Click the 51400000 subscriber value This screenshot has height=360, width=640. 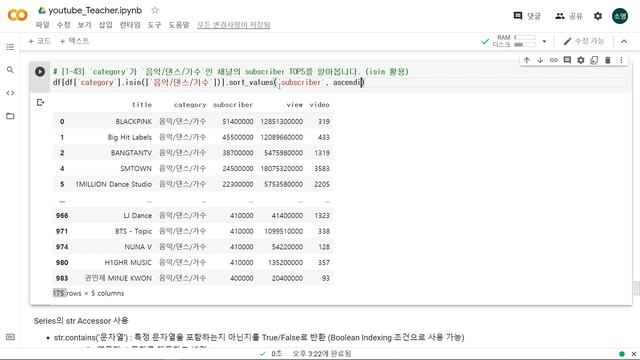coord(238,122)
